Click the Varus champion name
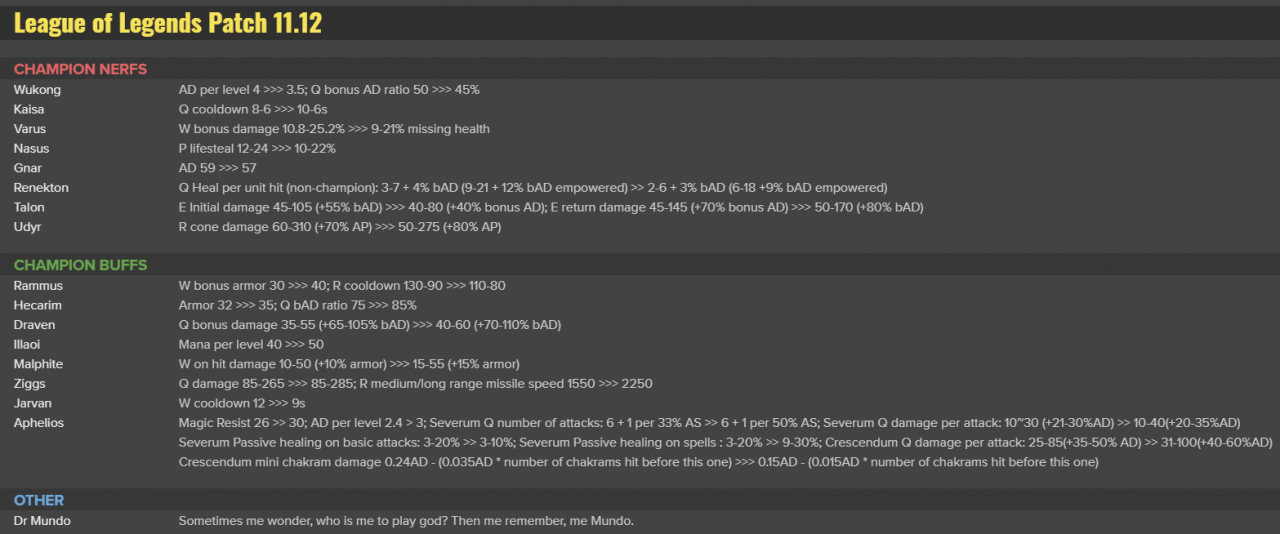This screenshot has width=1280, height=534. (x=30, y=129)
